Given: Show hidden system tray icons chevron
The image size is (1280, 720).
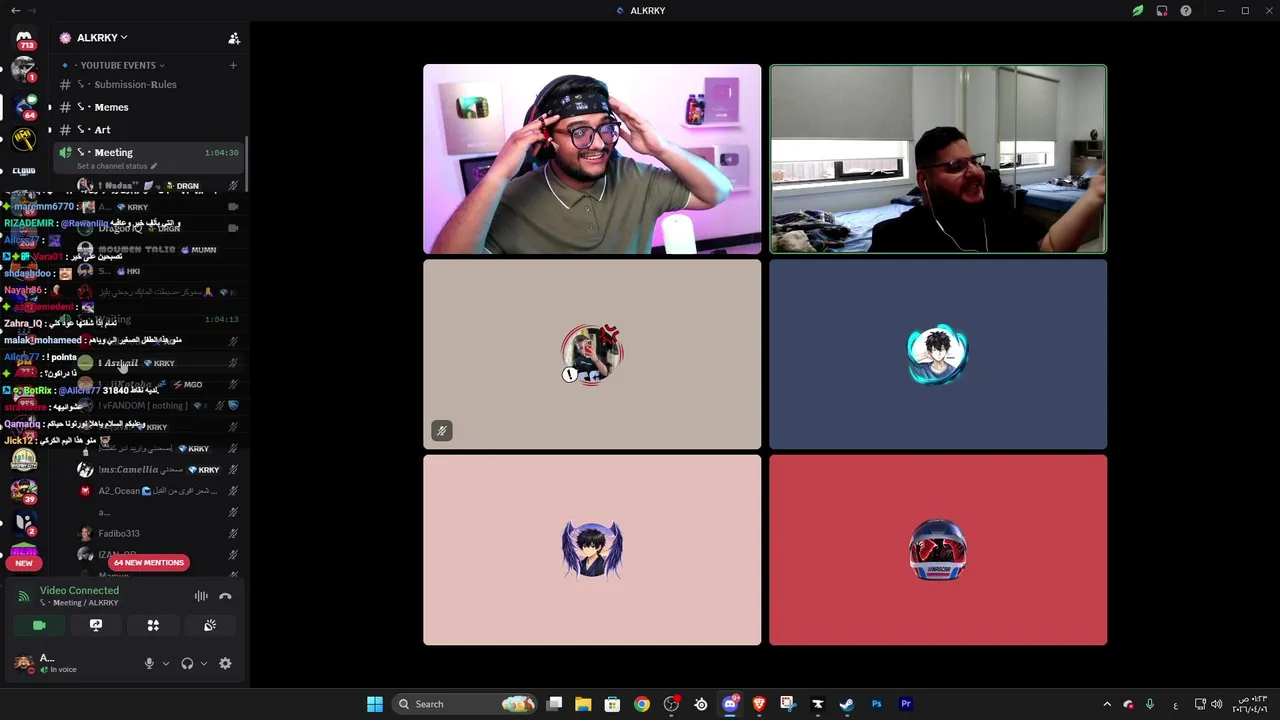Looking at the screenshot, I should click(1107, 704).
